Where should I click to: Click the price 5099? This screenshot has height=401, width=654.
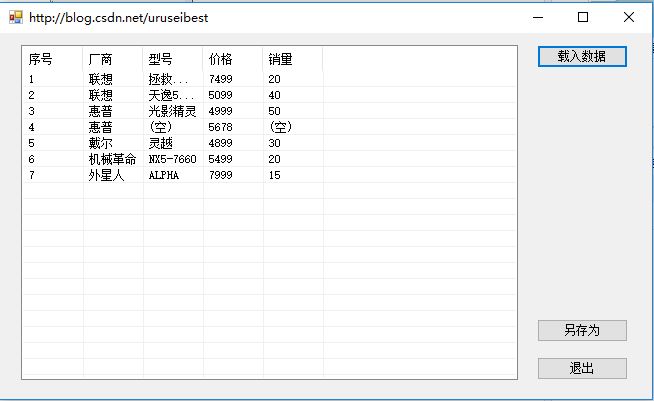point(221,95)
